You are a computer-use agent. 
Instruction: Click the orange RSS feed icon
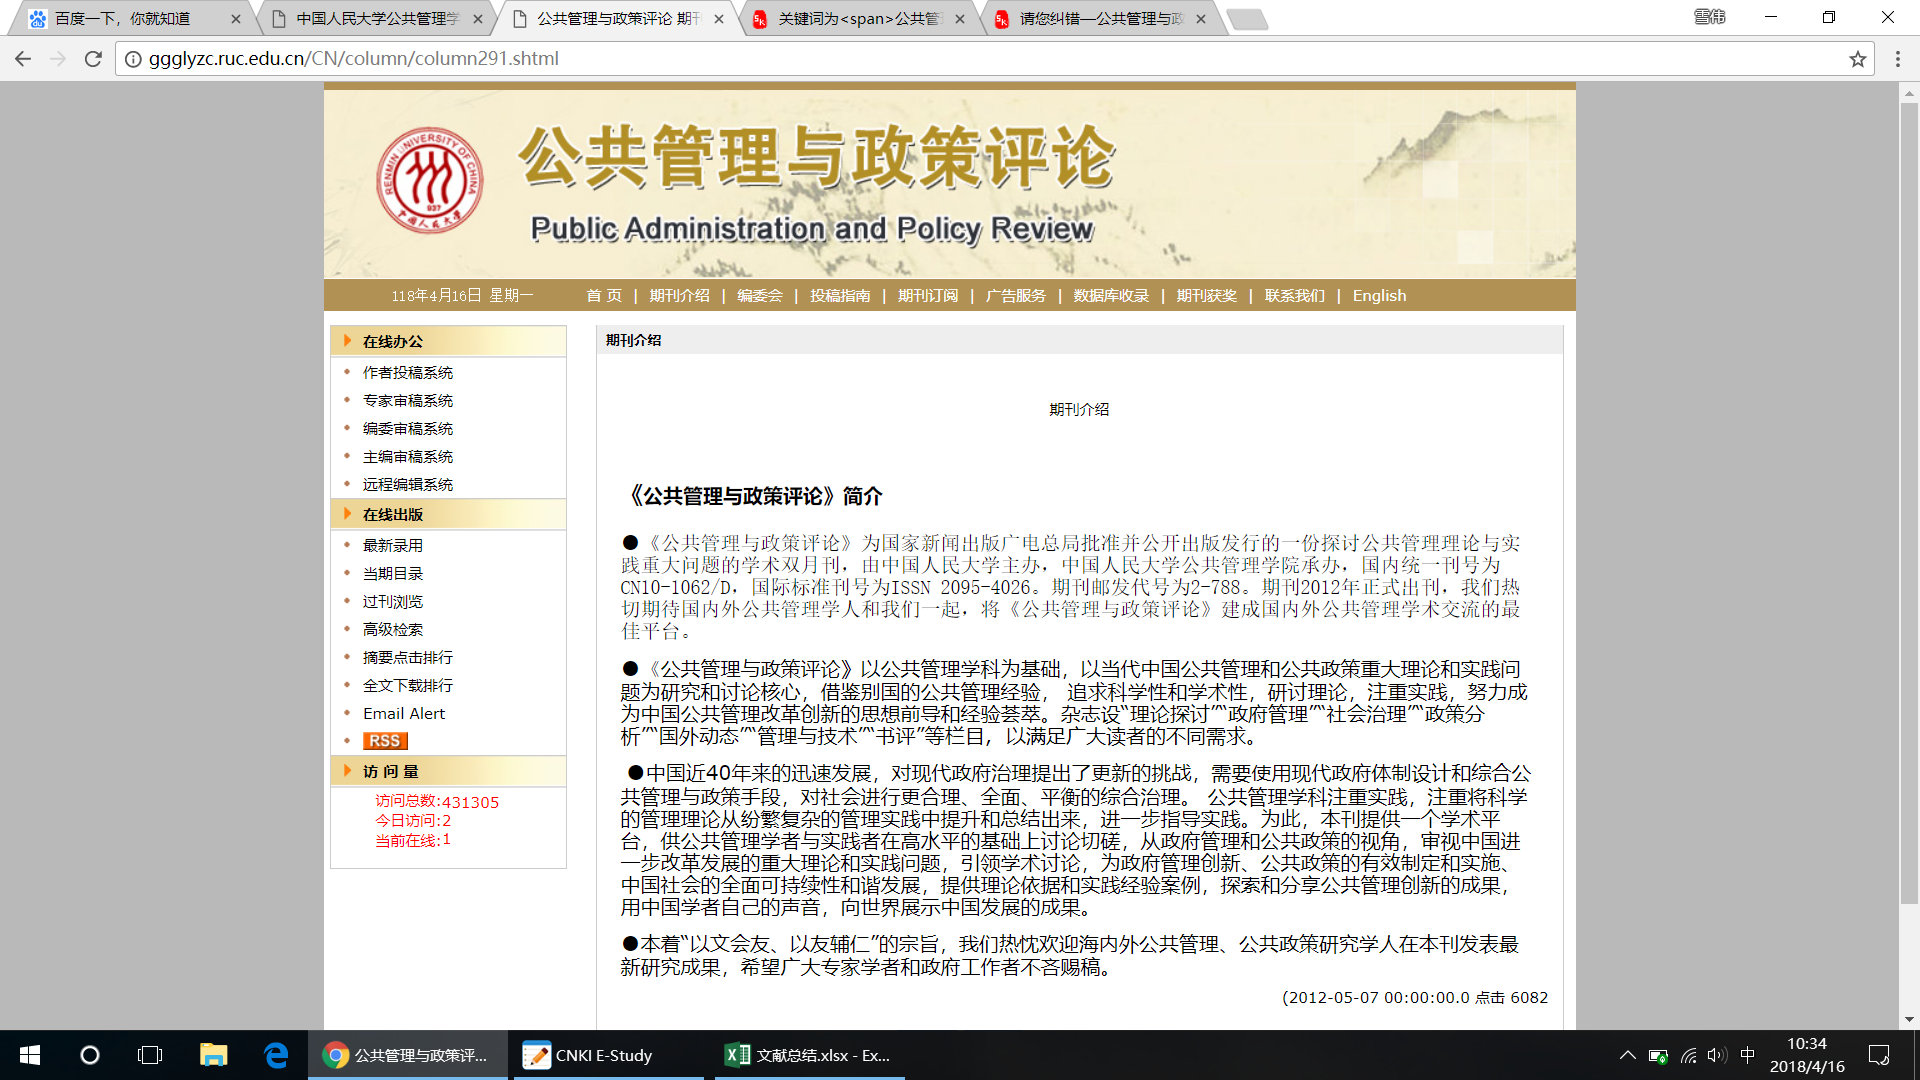click(x=384, y=741)
